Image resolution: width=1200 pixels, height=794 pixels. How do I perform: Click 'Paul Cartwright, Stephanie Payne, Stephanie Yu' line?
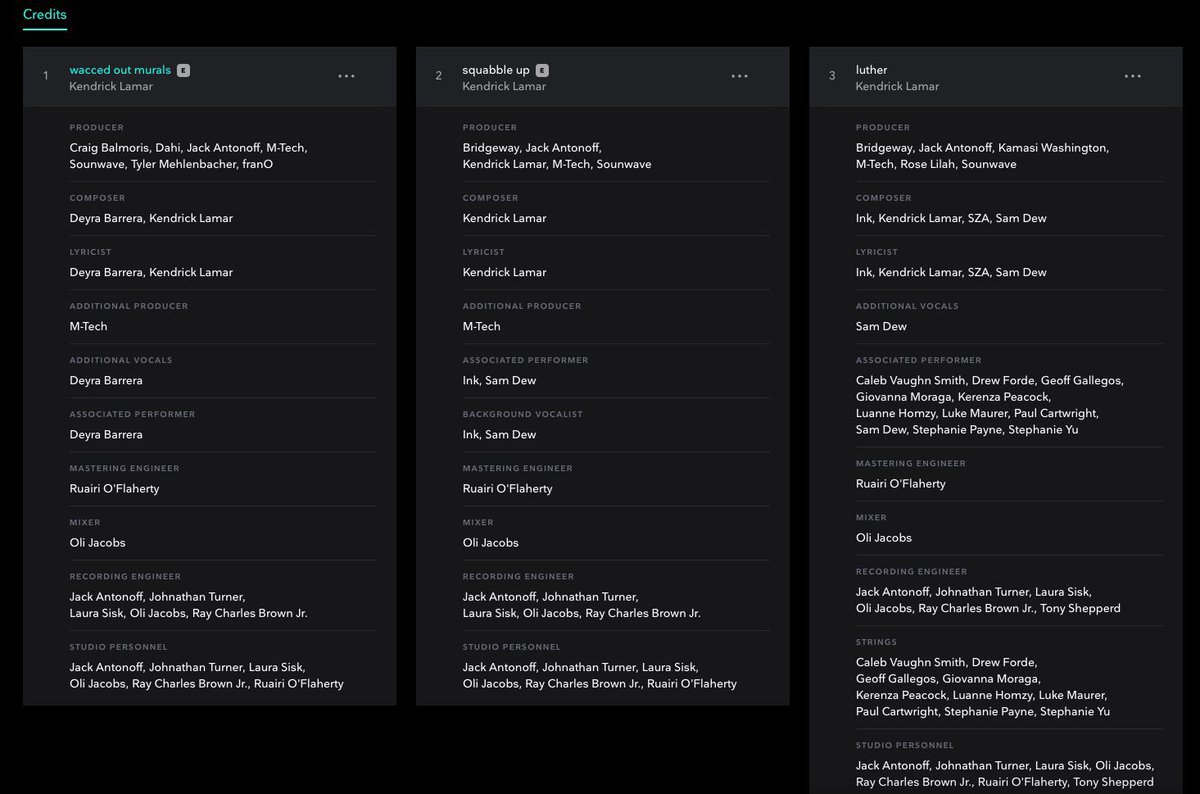click(x=982, y=711)
